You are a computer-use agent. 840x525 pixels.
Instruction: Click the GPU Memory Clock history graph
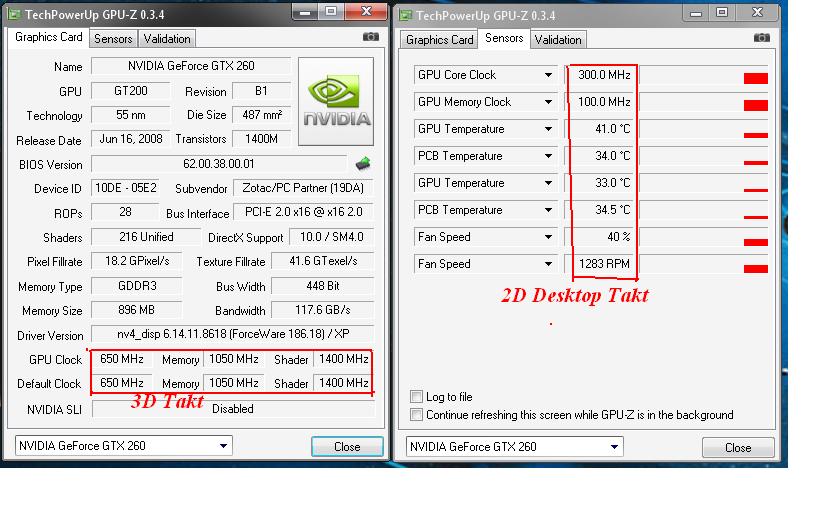(704, 102)
